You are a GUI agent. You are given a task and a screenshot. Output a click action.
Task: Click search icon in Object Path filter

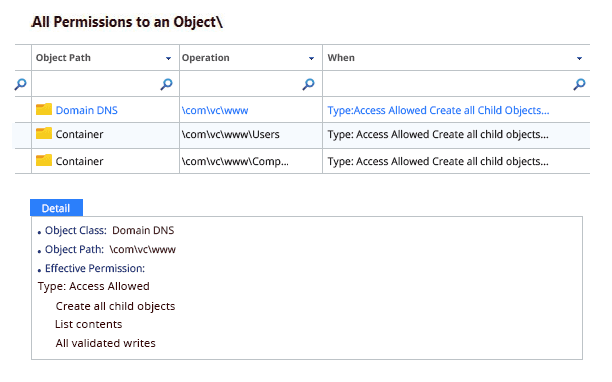tap(167, 84)
